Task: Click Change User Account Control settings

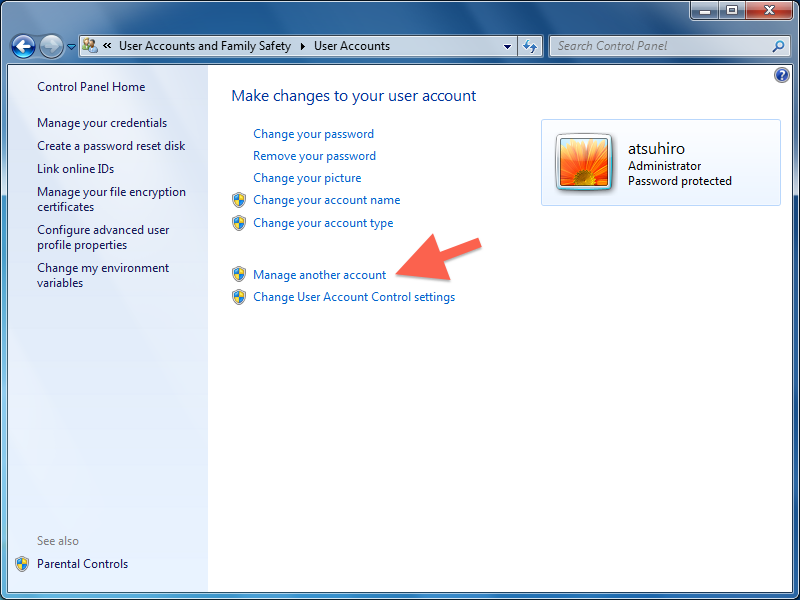Action: 354,297
